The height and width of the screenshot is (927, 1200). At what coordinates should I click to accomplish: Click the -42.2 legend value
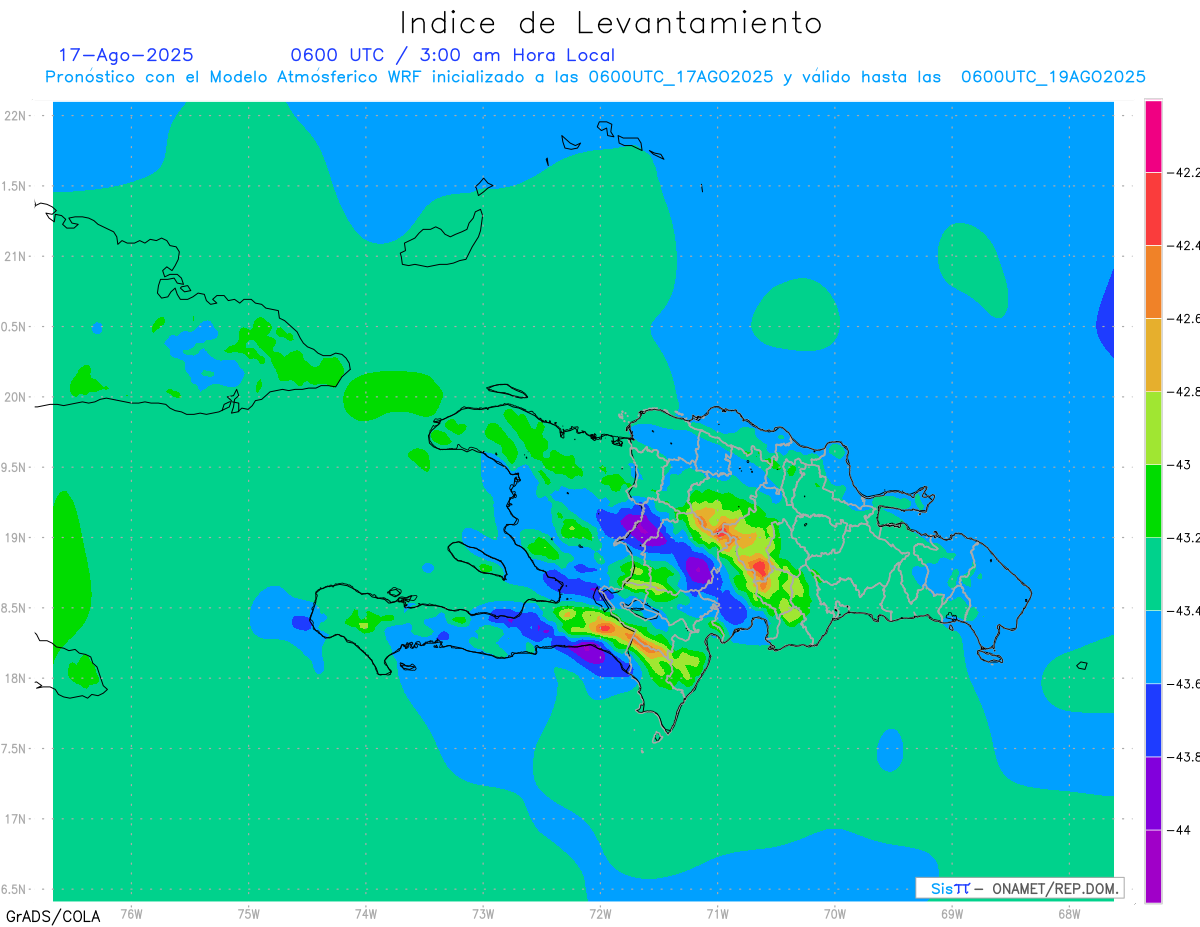[x=1183, y=173]
